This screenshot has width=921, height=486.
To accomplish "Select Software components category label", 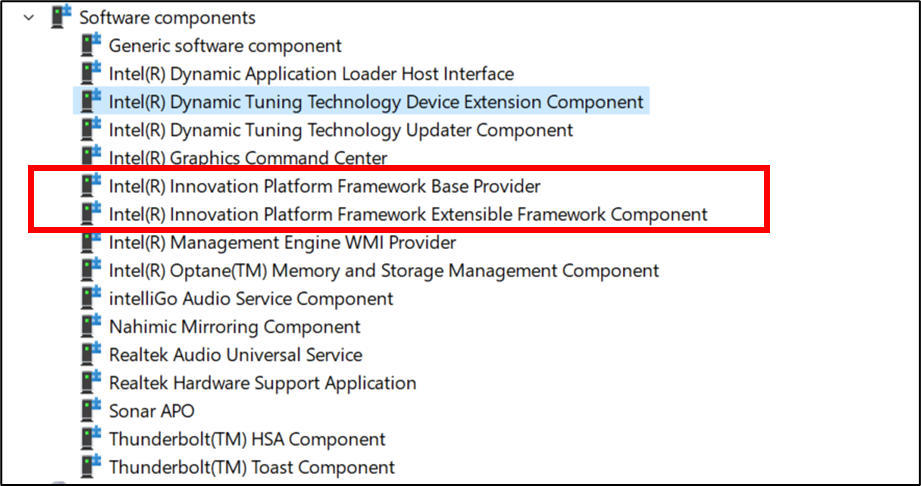I will click(167, 18).
